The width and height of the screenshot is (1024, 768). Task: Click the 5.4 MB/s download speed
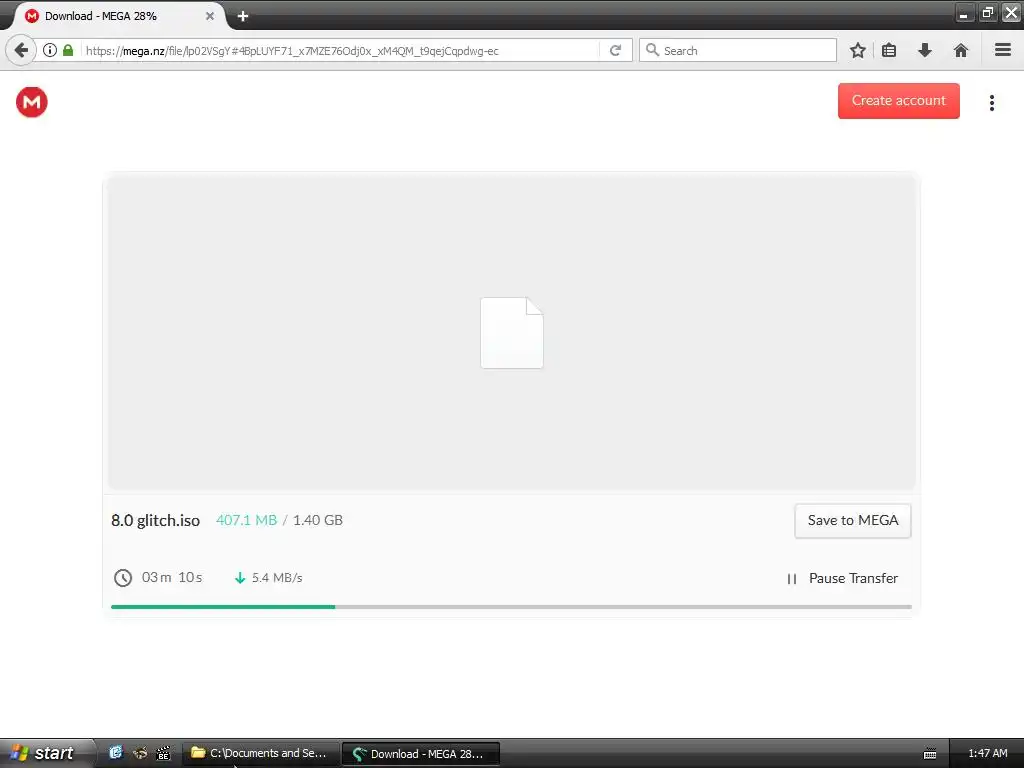coord(277,578)
